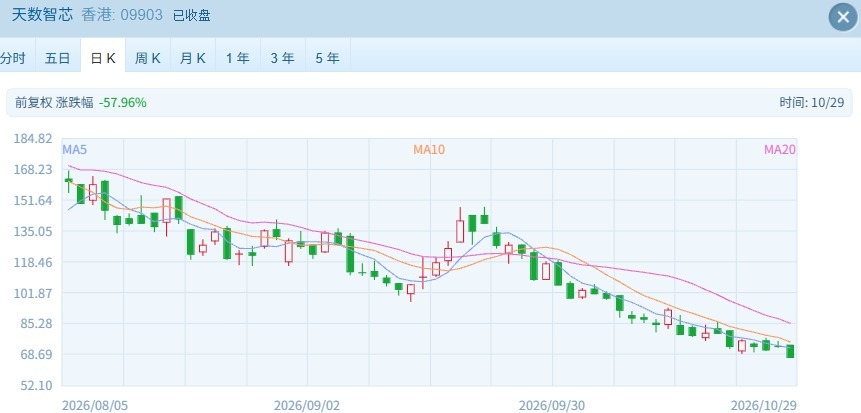Click the MA5 legend label
Viewport: 861px width, 413px height.
coord(75,149)
